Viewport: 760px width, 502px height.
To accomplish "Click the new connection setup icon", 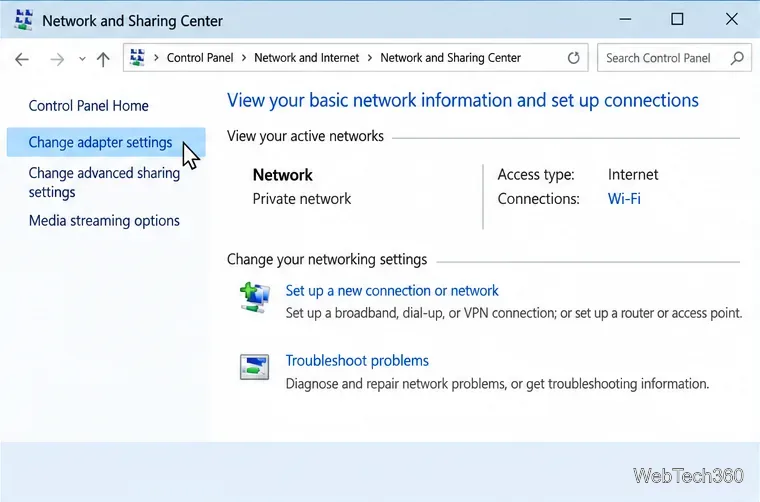I will 254,297.
